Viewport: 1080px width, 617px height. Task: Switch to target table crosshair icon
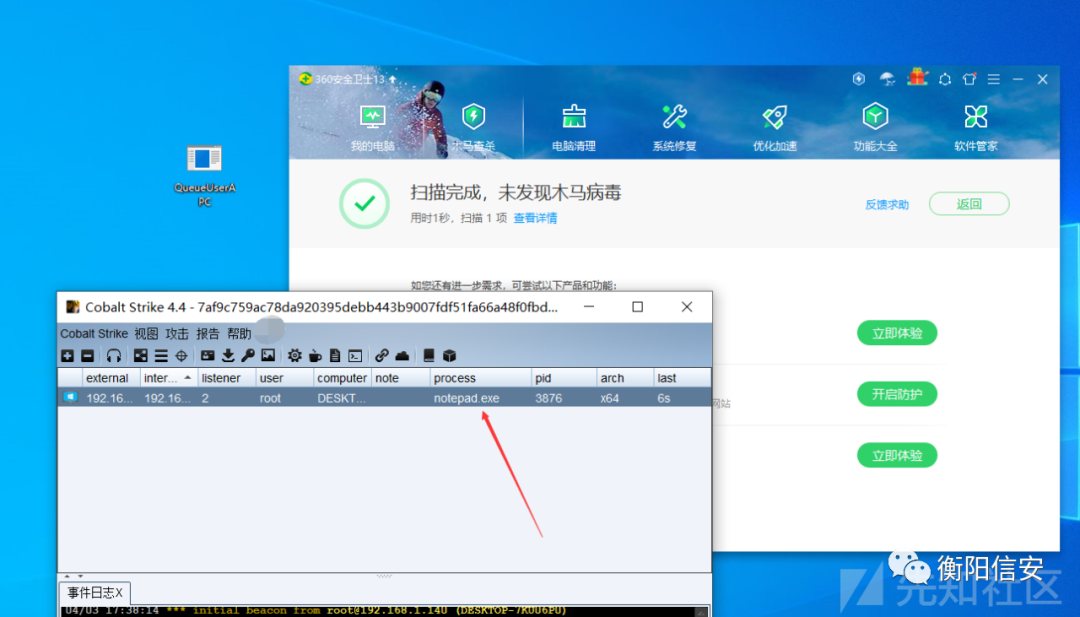click(x=181, y=355)
